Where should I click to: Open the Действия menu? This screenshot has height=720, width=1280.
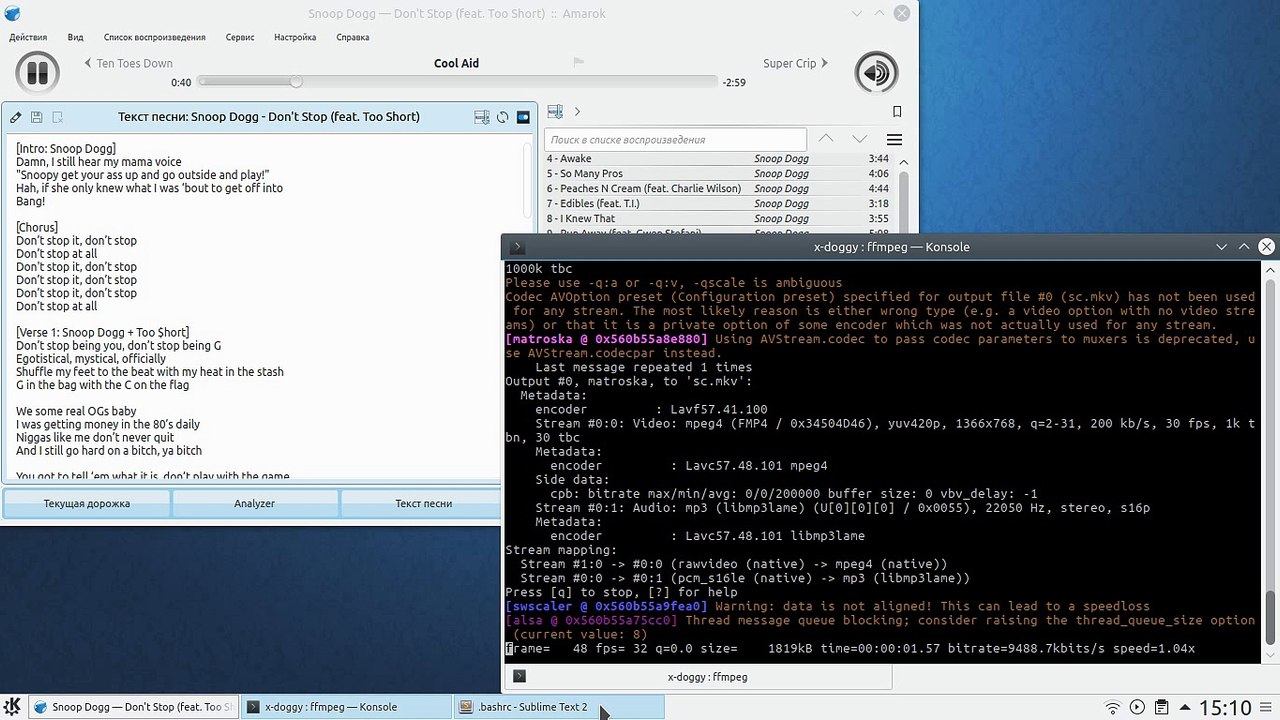pyautogui.click(x=28, y=37)
